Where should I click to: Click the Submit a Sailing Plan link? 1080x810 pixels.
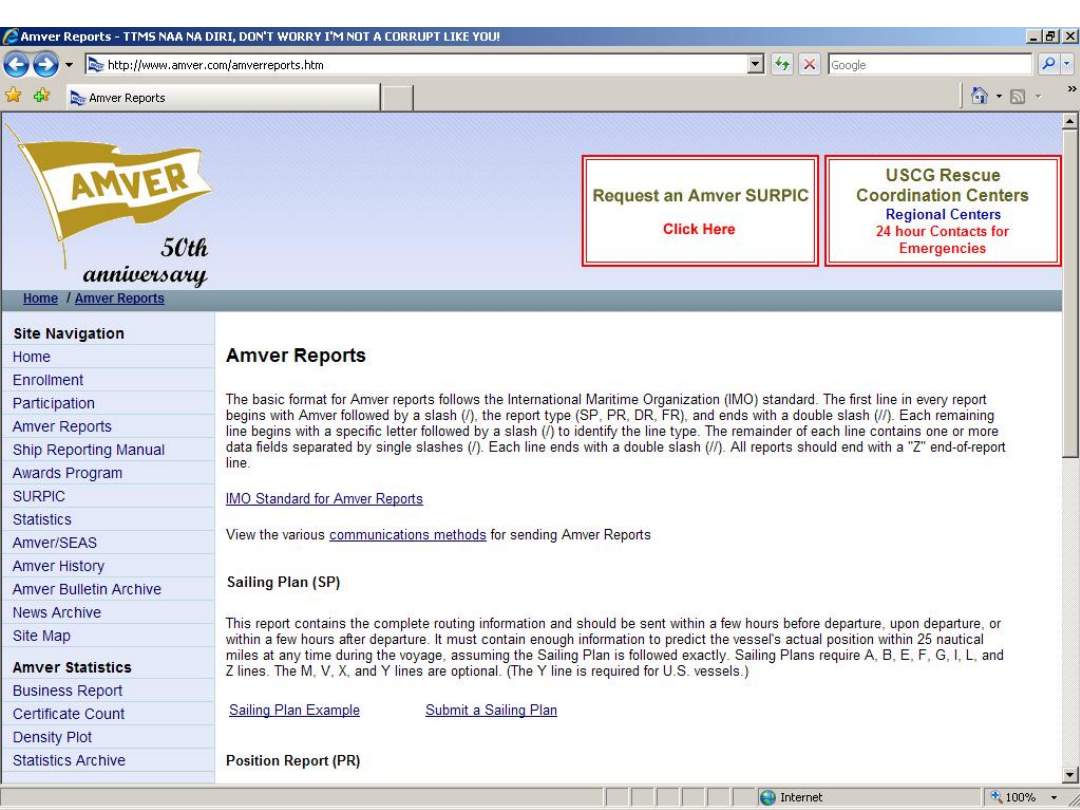(491, 710)
